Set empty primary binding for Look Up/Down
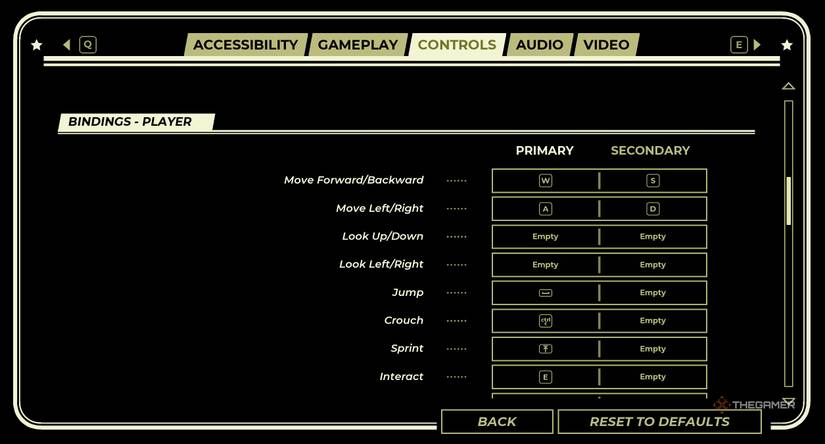 [545, 237]
